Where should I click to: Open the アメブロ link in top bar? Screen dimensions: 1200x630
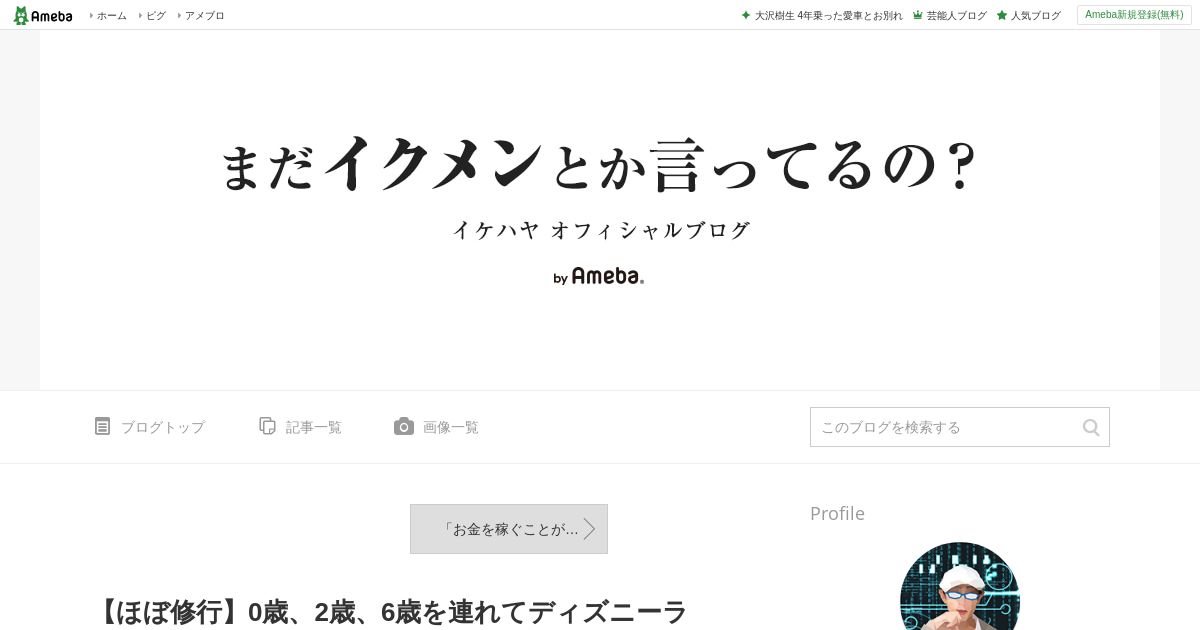point(204,15)
